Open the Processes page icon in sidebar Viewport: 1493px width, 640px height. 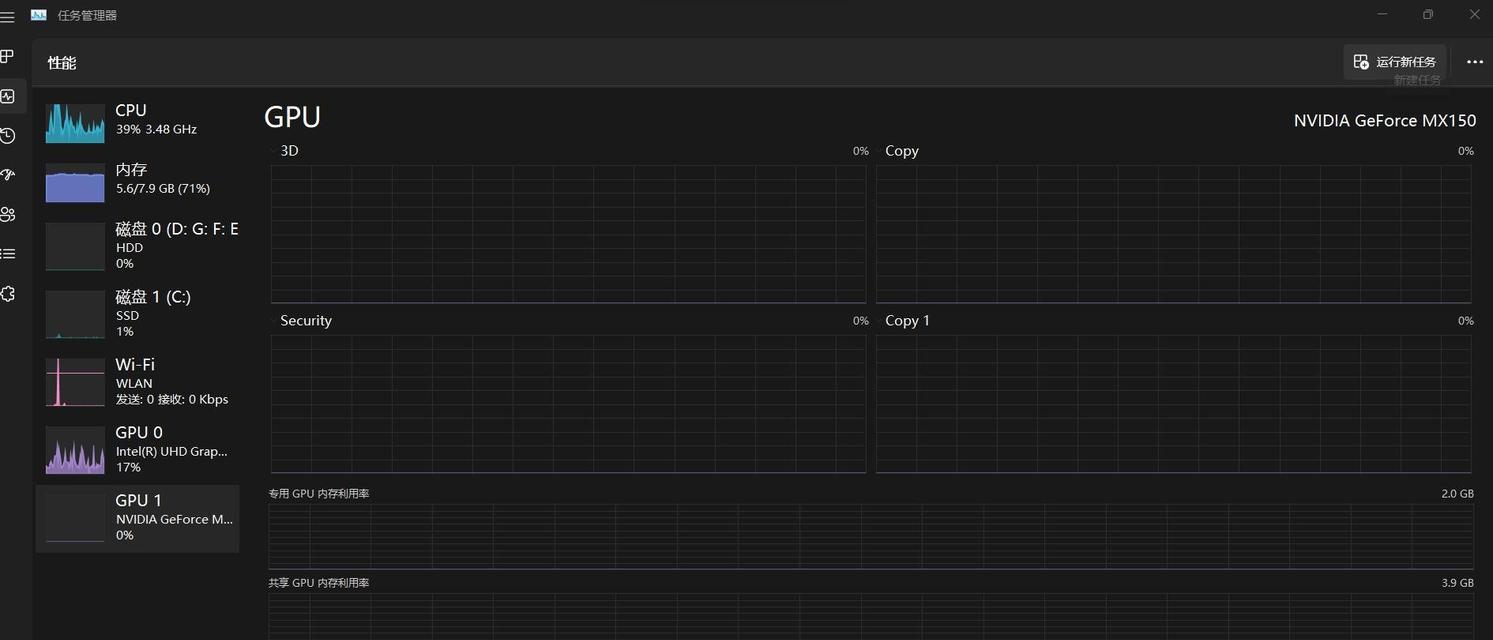tap(7, 57)
